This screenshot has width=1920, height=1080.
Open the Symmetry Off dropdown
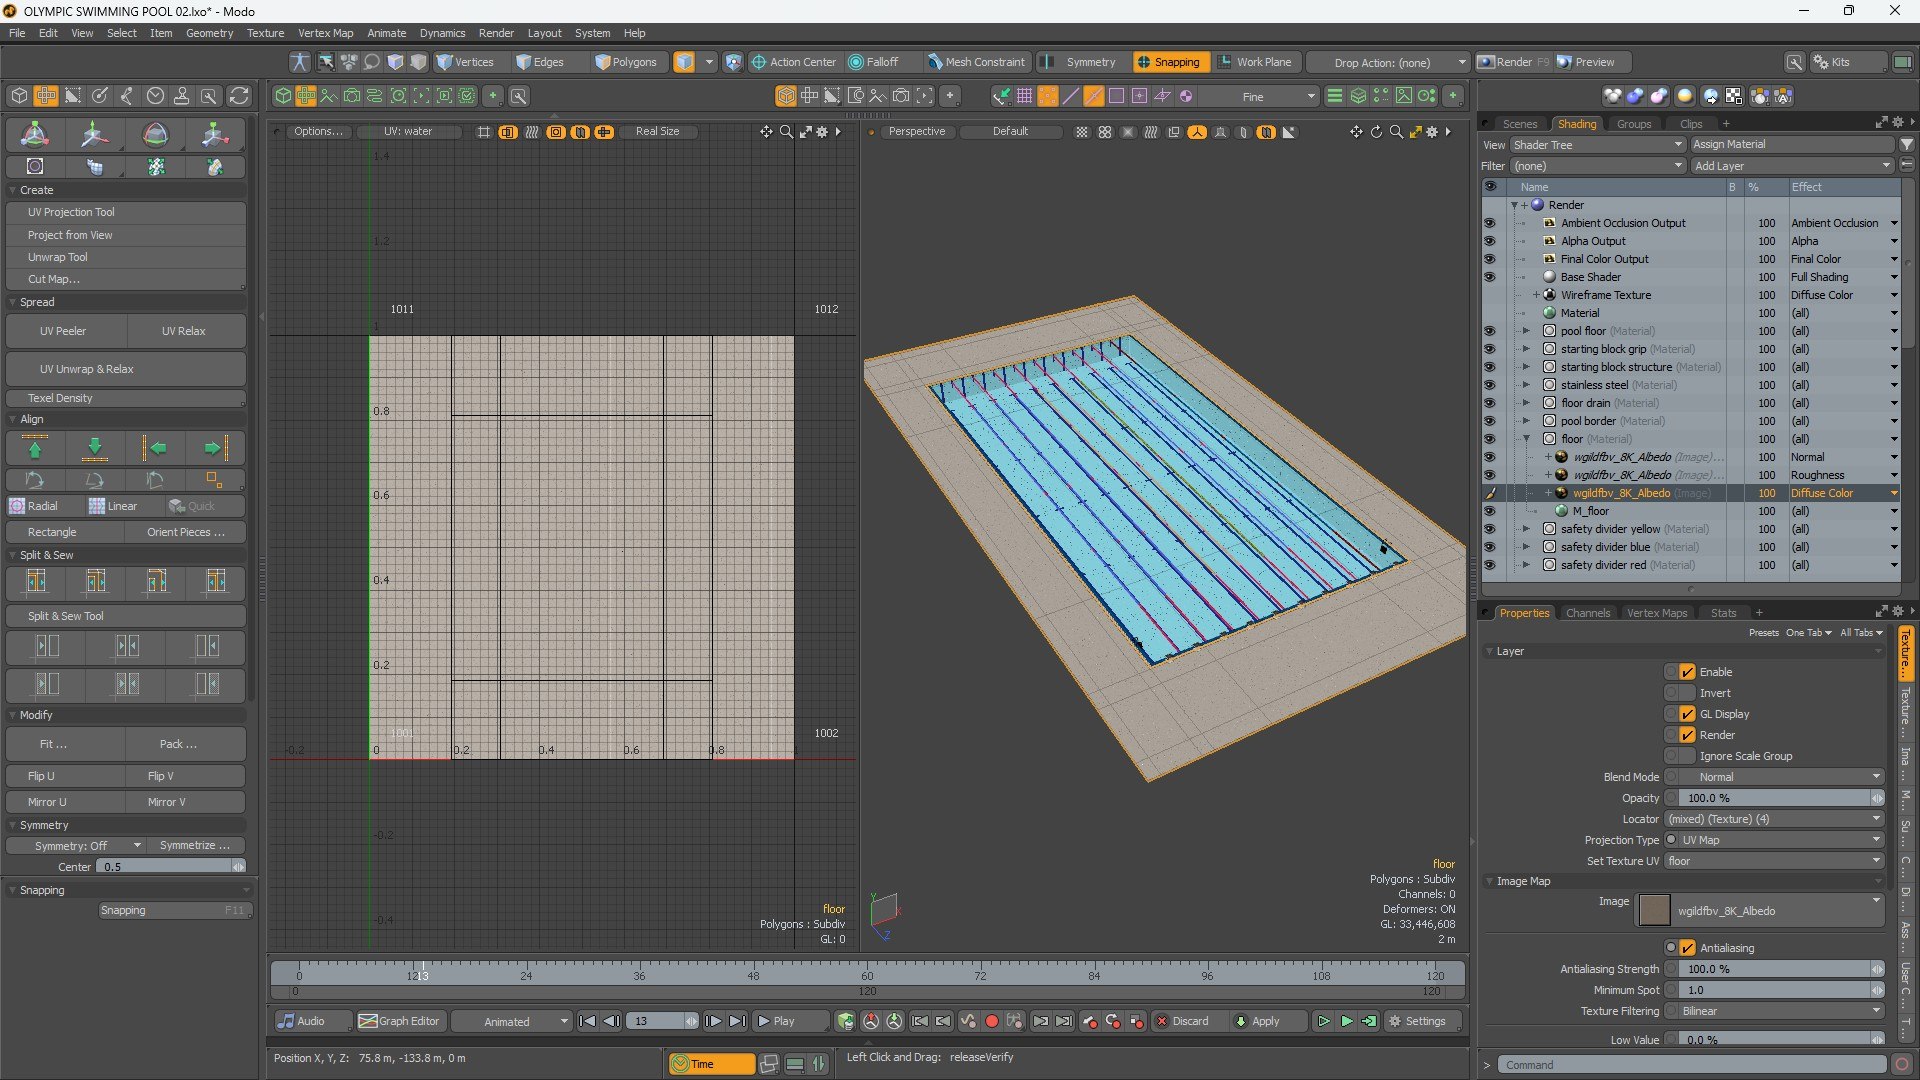76,846
